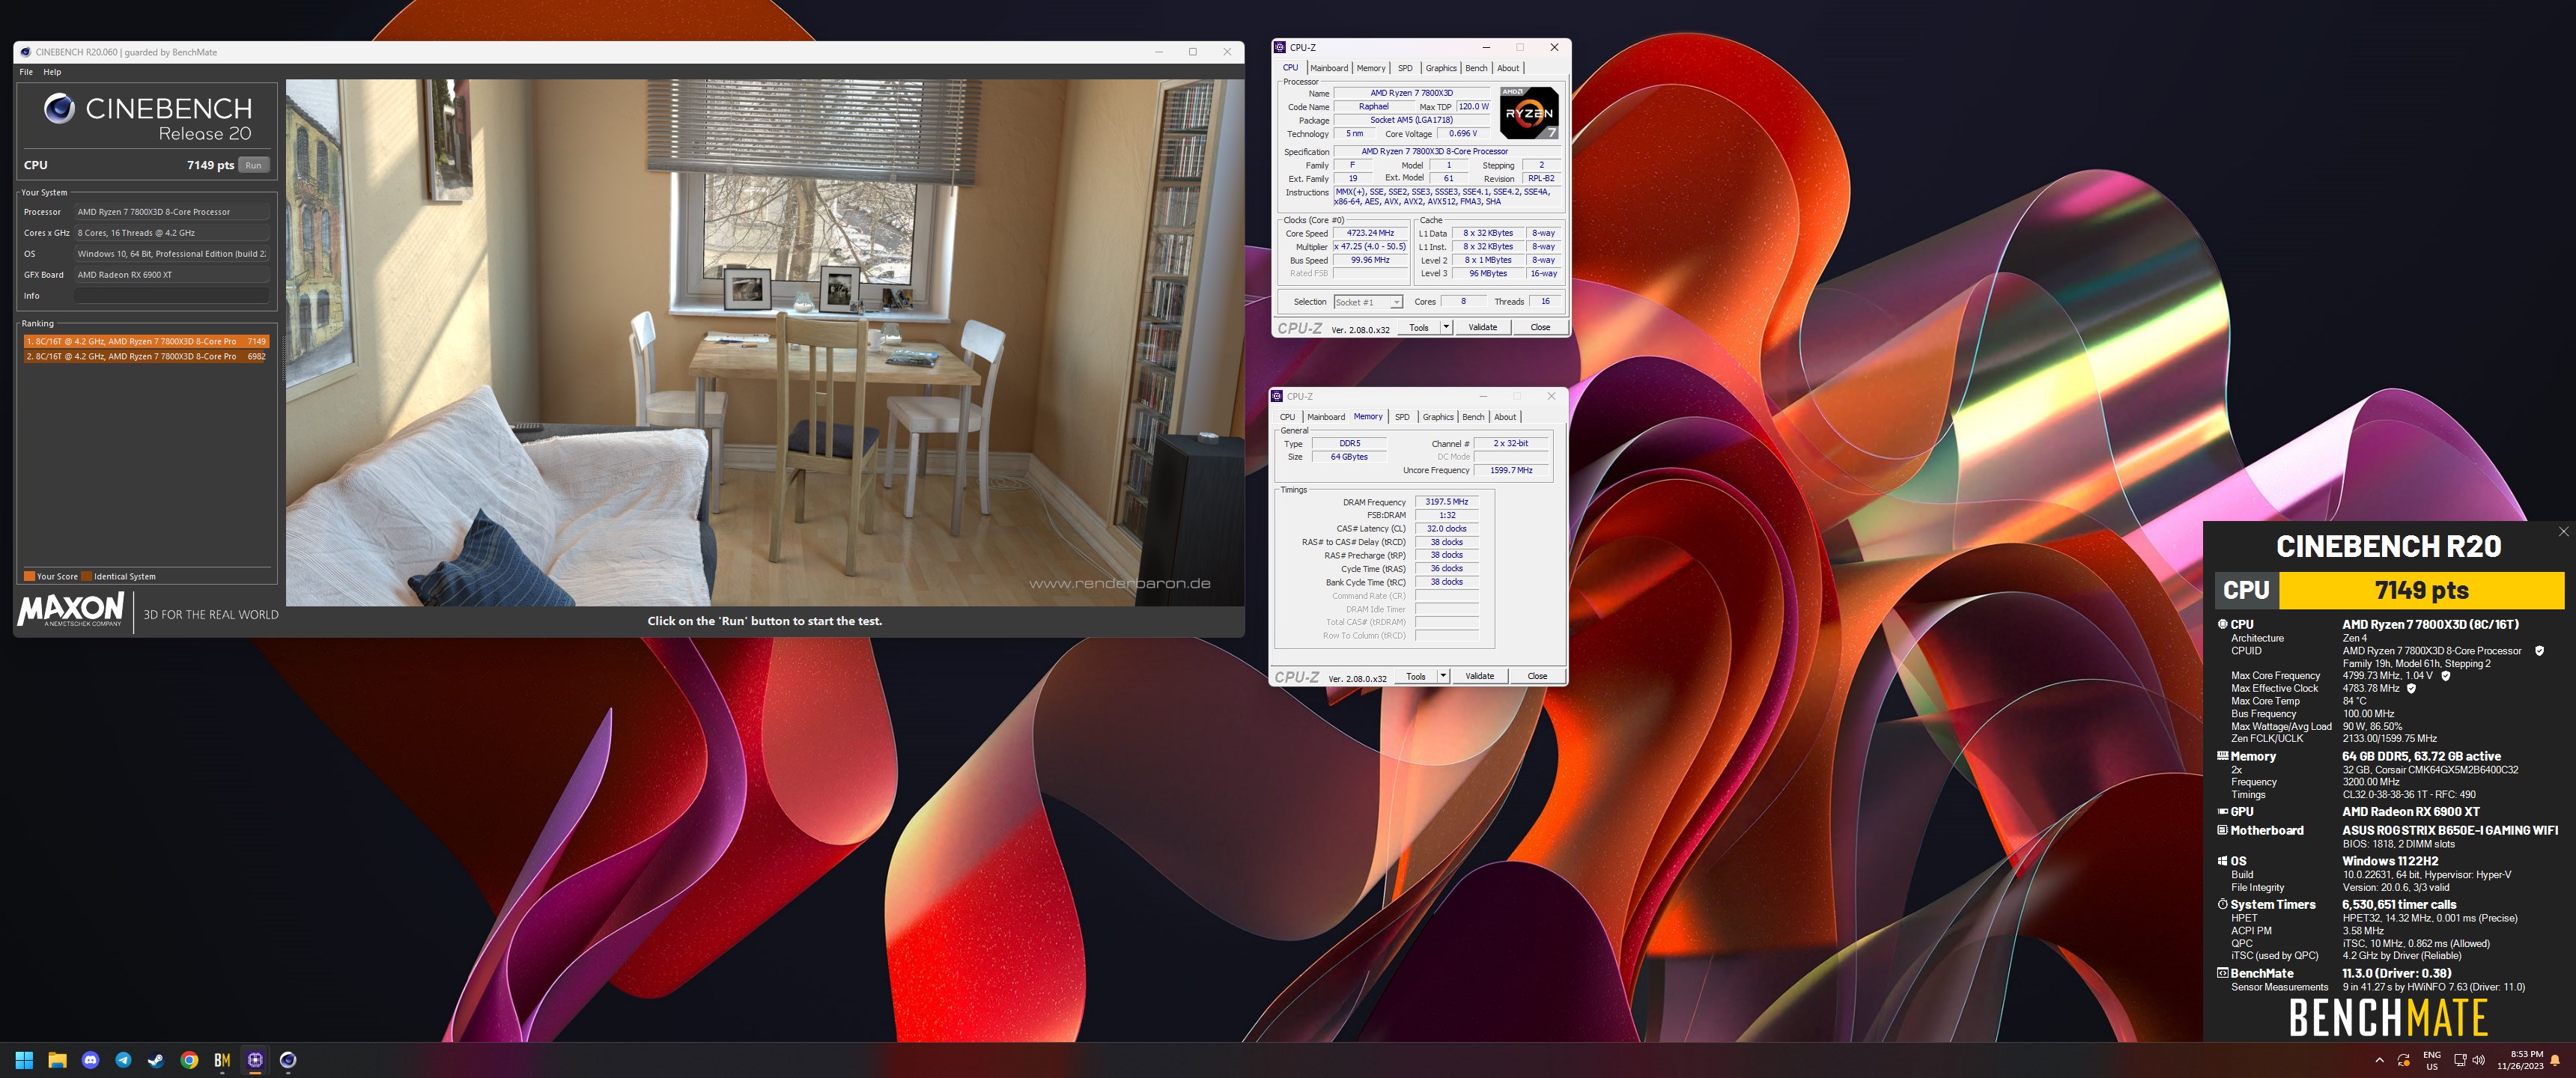Click the Memory CPU-Z window title icon
The height and width of the screenshot is (1078, 2576).
coord(1277,396)
